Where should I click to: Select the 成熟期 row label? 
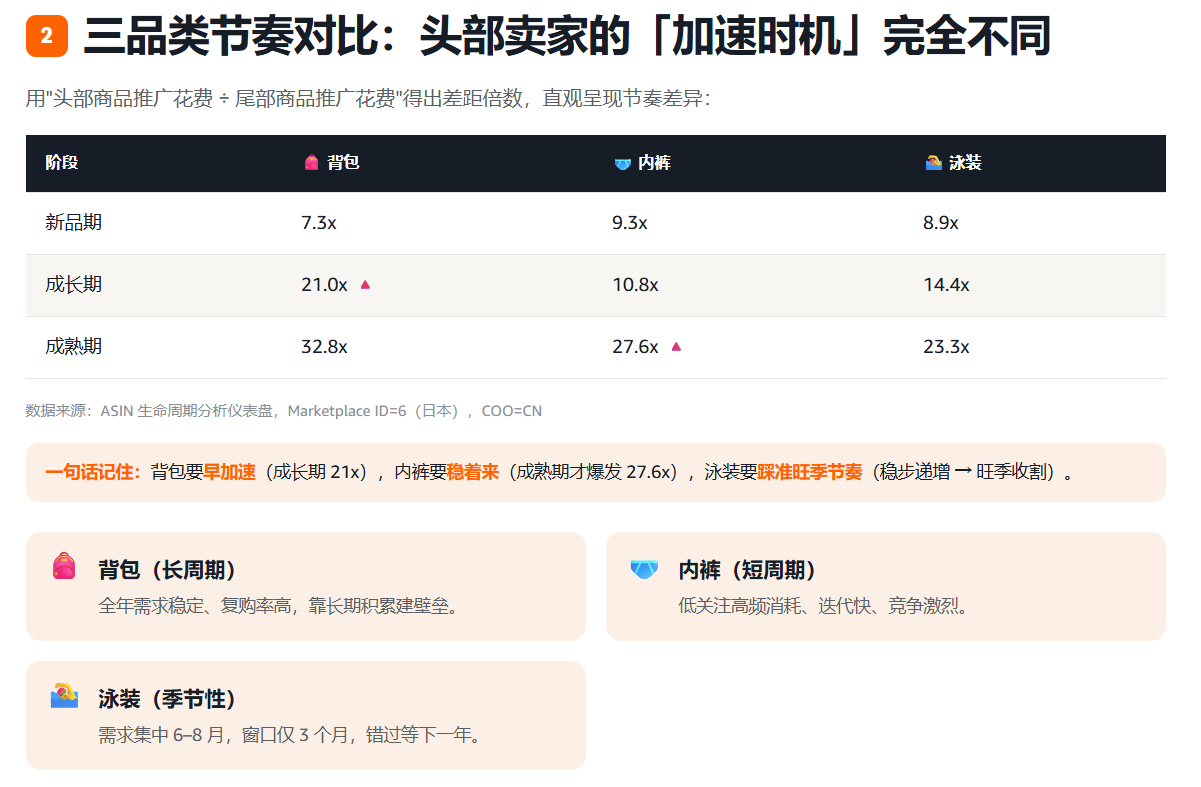click(x=73, y=347)
